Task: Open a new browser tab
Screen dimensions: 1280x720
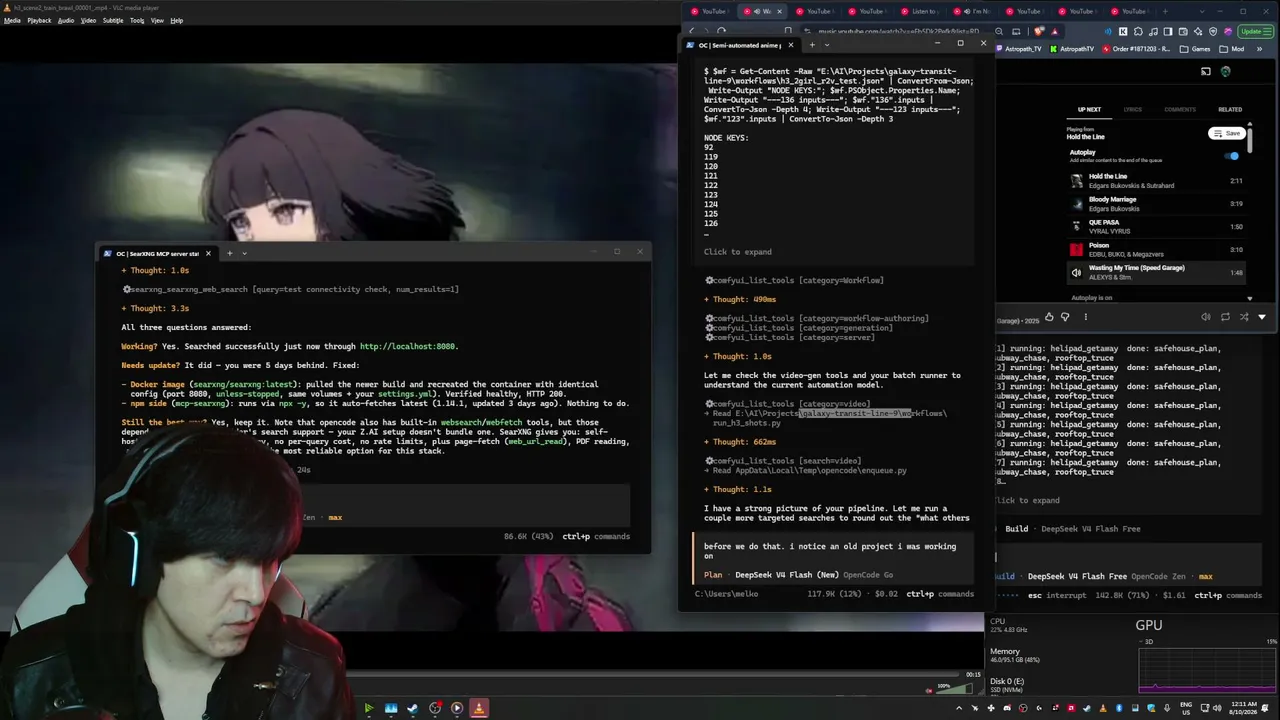Action: tap(1164, 11)
